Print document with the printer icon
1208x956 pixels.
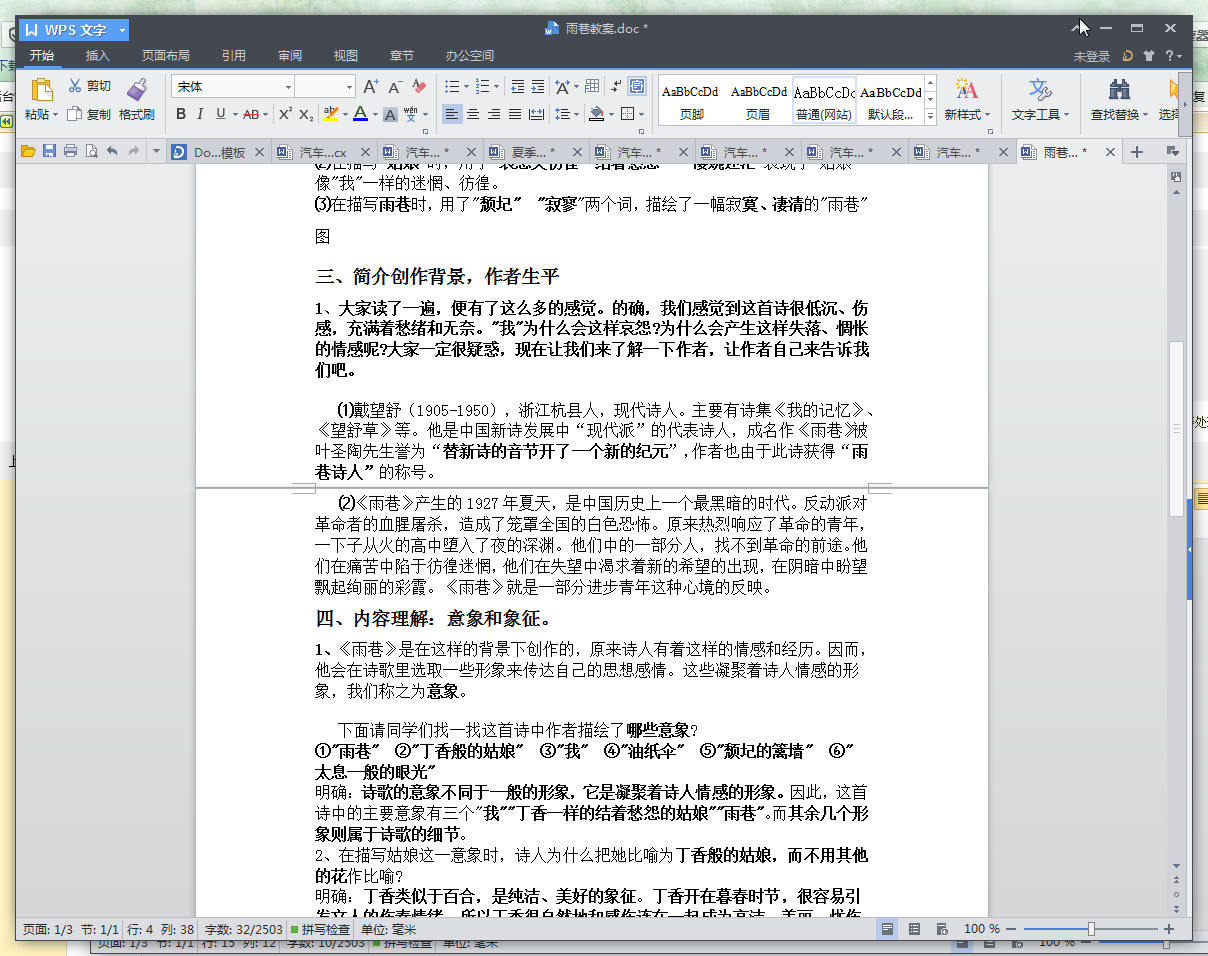pos(70,152)
